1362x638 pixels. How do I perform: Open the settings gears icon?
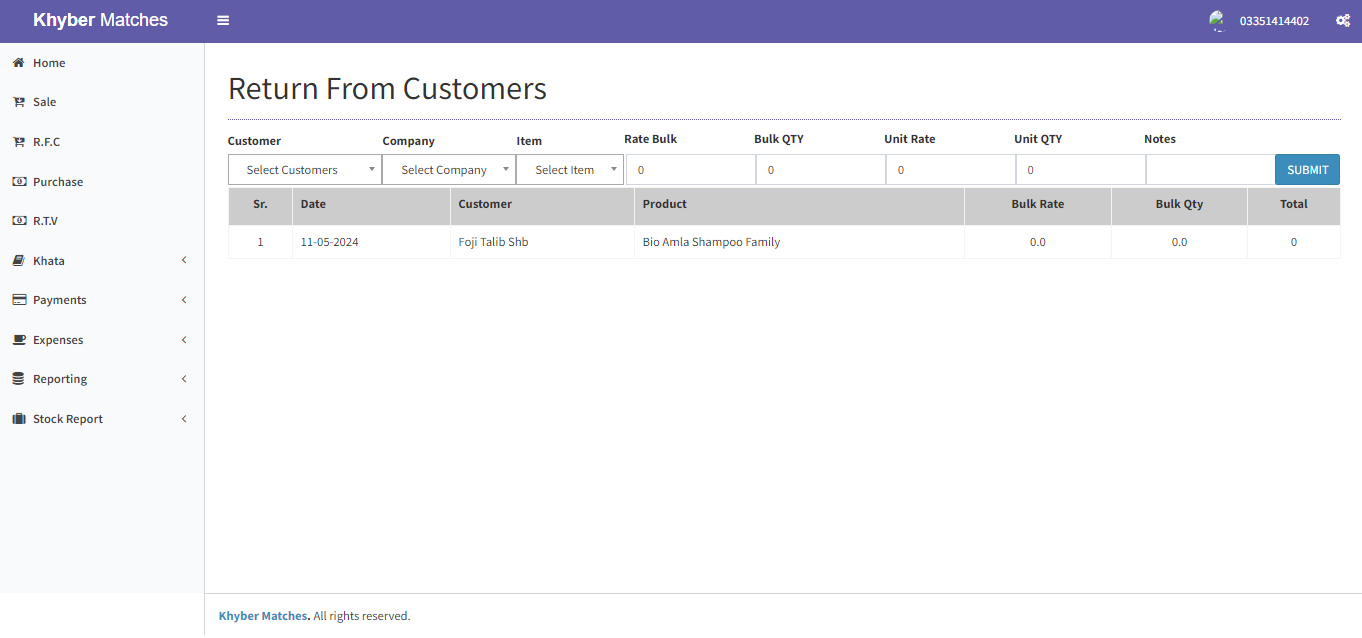(1343, 20)
